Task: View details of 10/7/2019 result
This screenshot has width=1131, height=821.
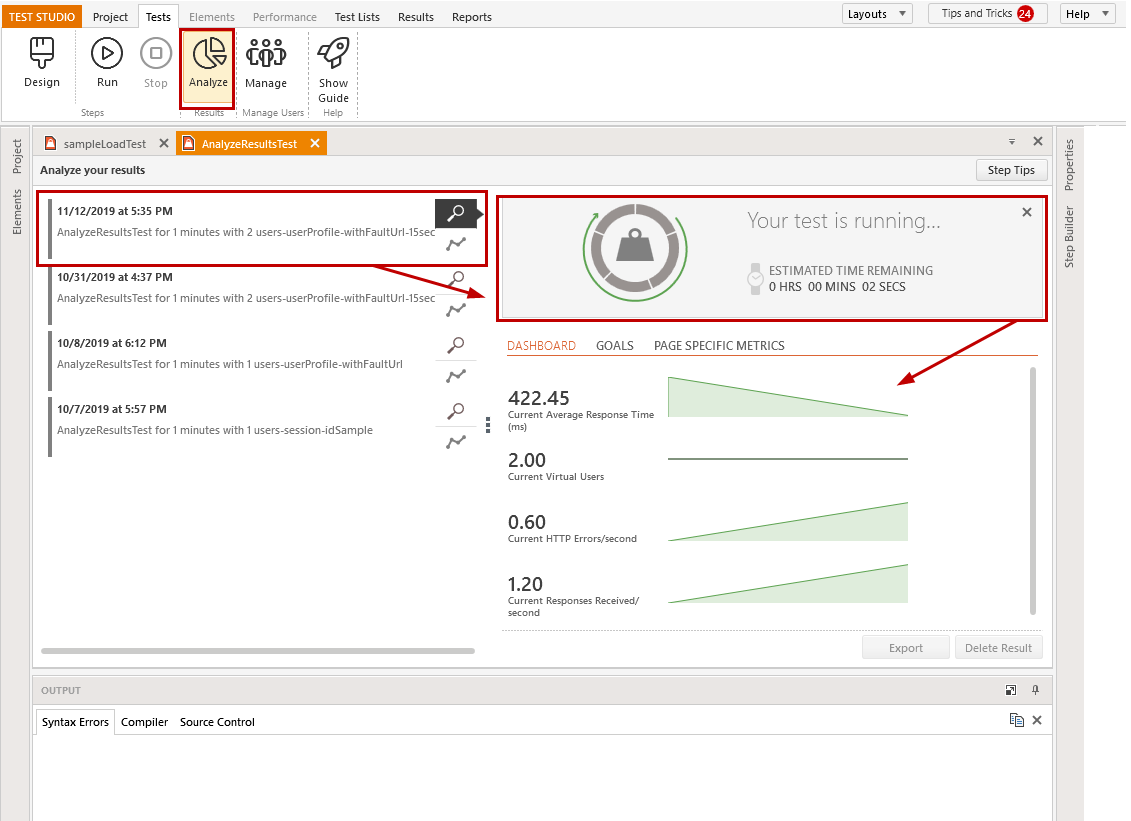Action: point(456,410)
